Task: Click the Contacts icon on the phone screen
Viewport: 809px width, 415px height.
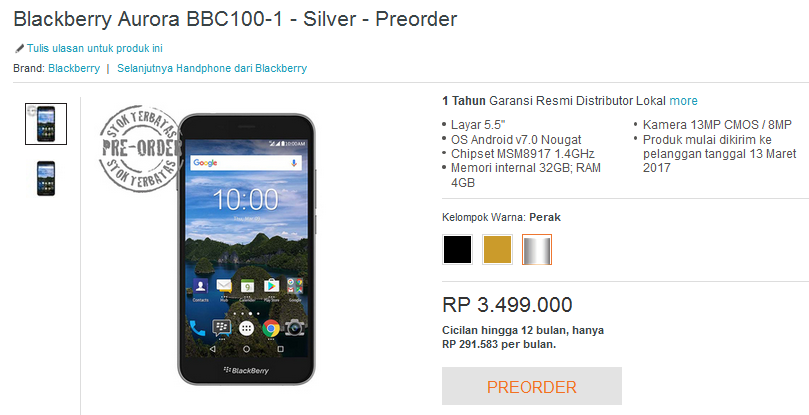Action: [x=200, y=287]
